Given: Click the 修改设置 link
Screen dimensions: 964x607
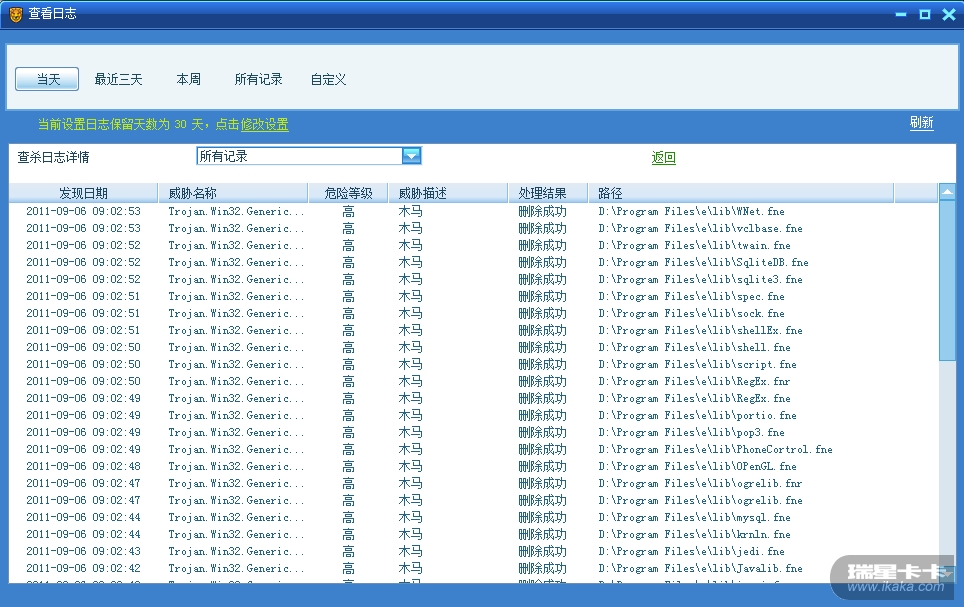Looking at the screenshot, I should tap(264, 124).
